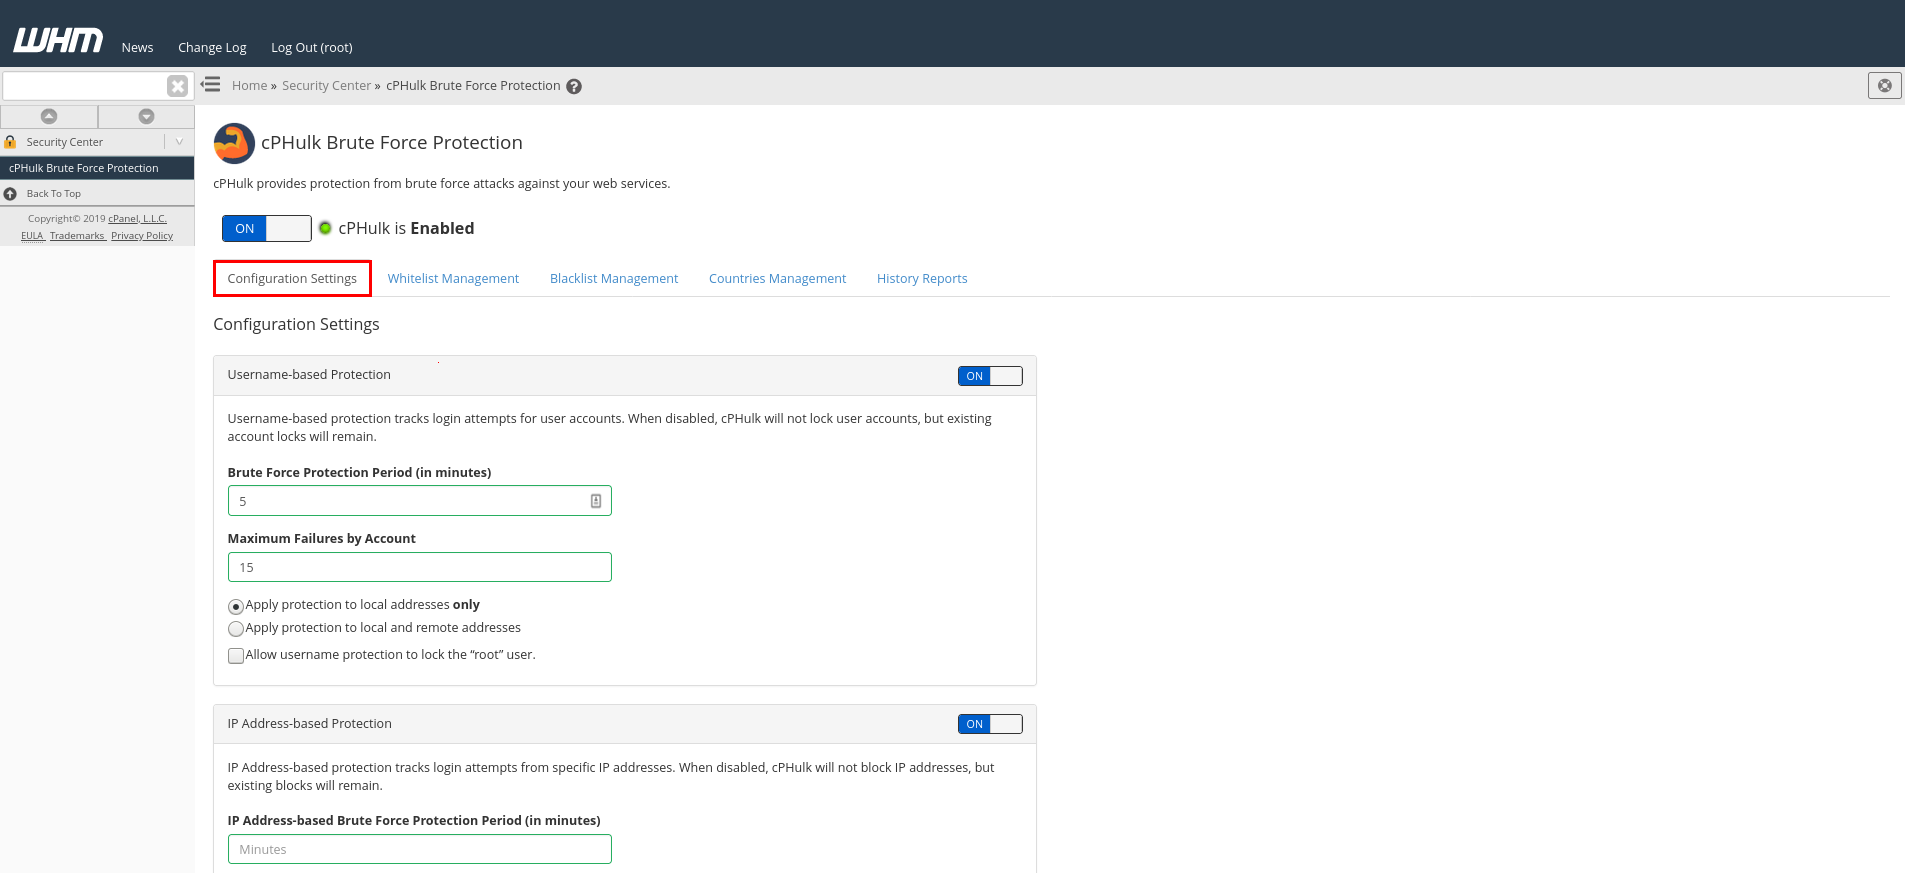
Task: Click the 'Configuration Settings' section heading
Action: click(x=296, y=324)
